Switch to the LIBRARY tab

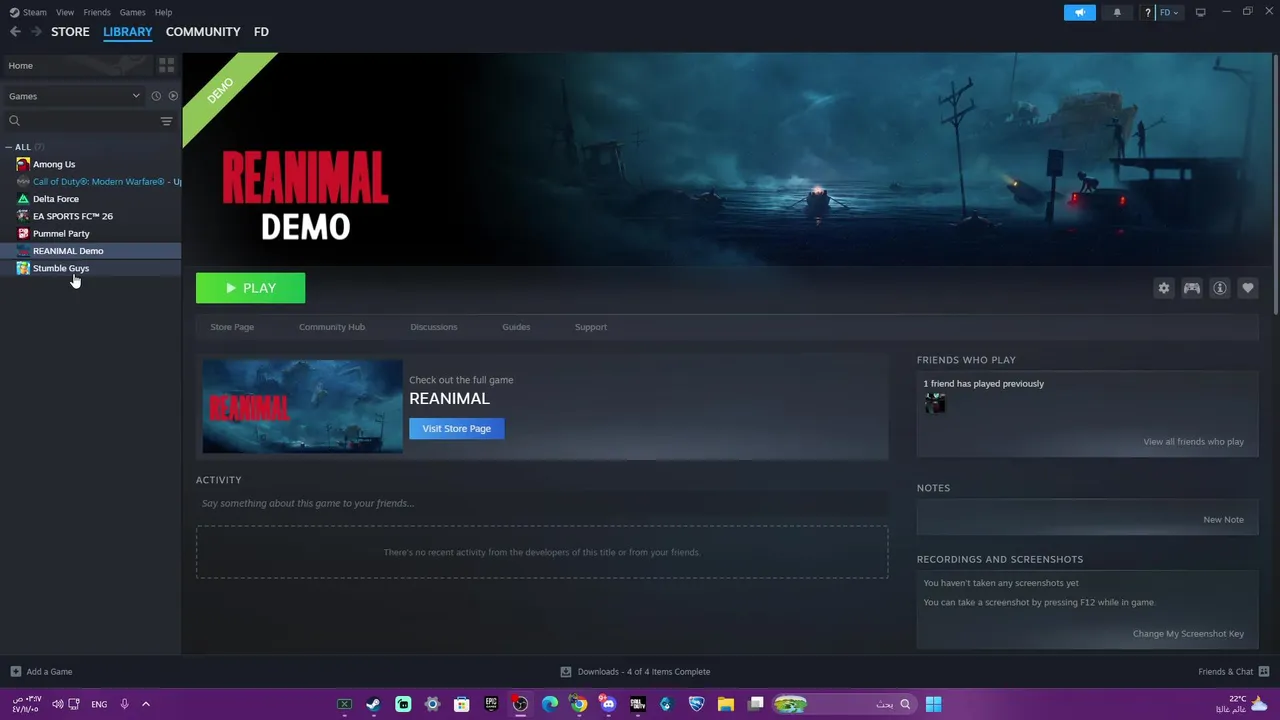coord(128,32)
